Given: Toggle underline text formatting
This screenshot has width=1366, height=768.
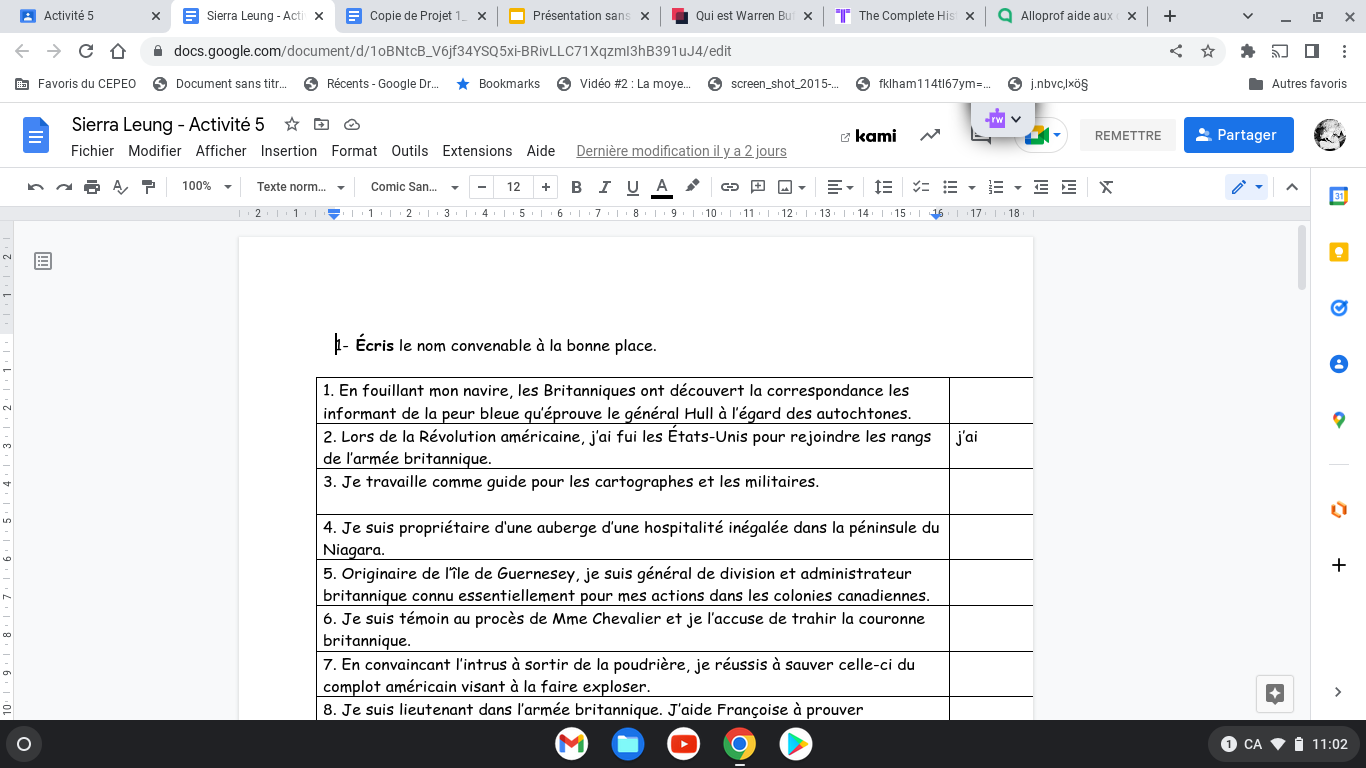Looking at the screenshot, I should (632, 187).
